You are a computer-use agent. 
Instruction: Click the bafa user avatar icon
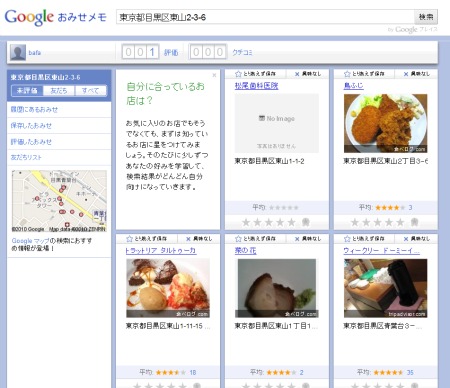pos(18,52)
